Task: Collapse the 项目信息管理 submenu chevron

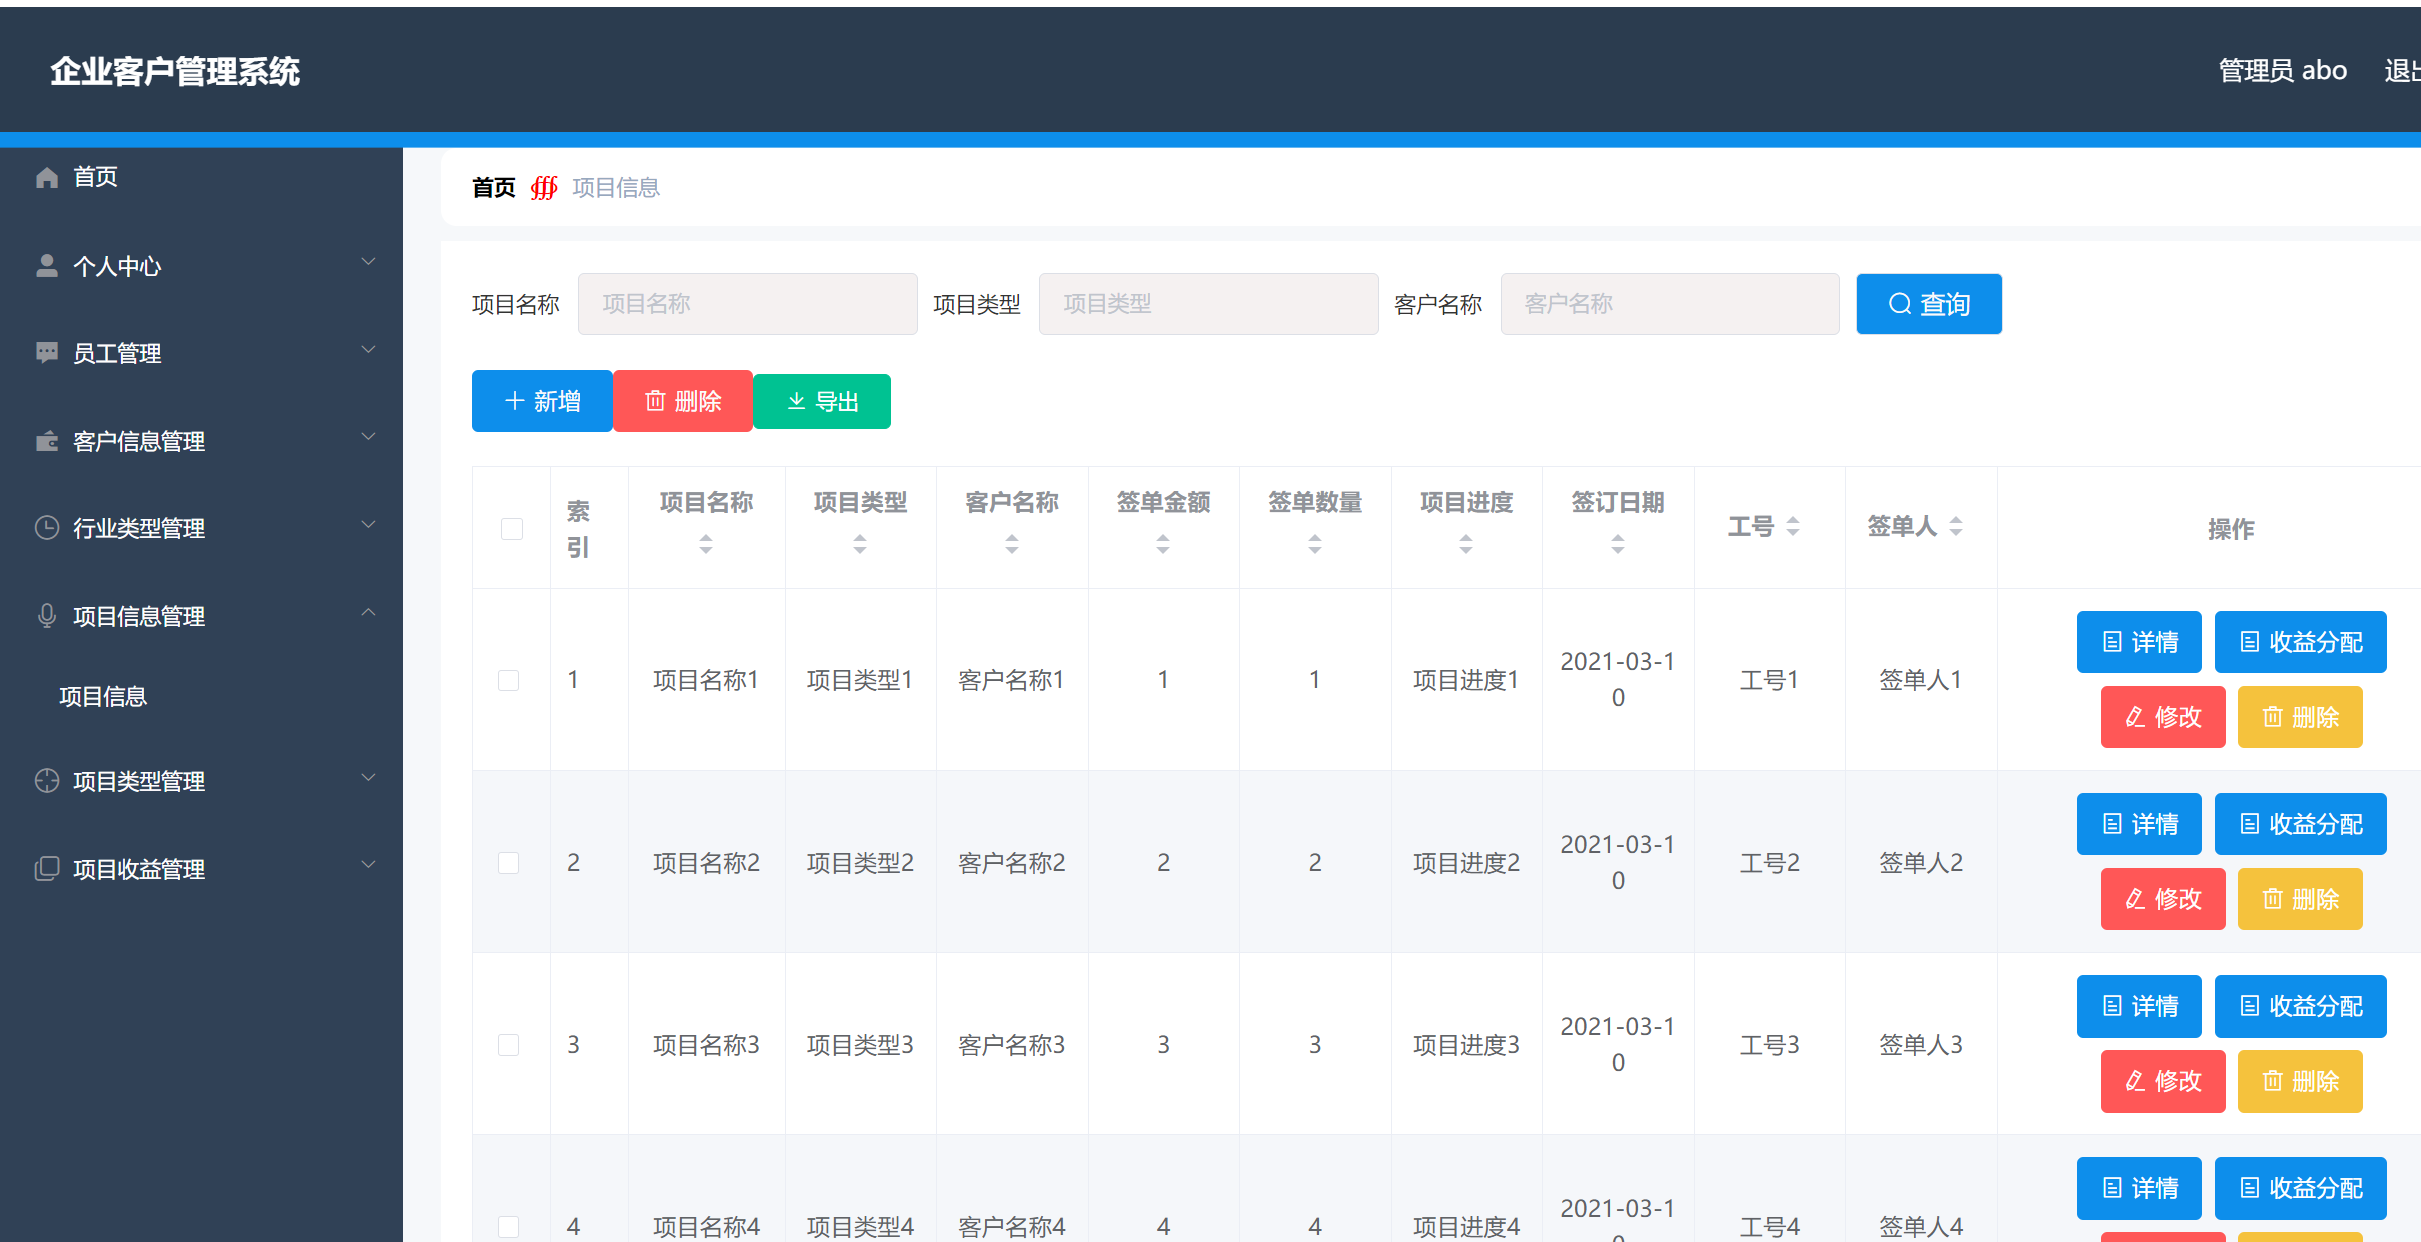Action: 369,612
